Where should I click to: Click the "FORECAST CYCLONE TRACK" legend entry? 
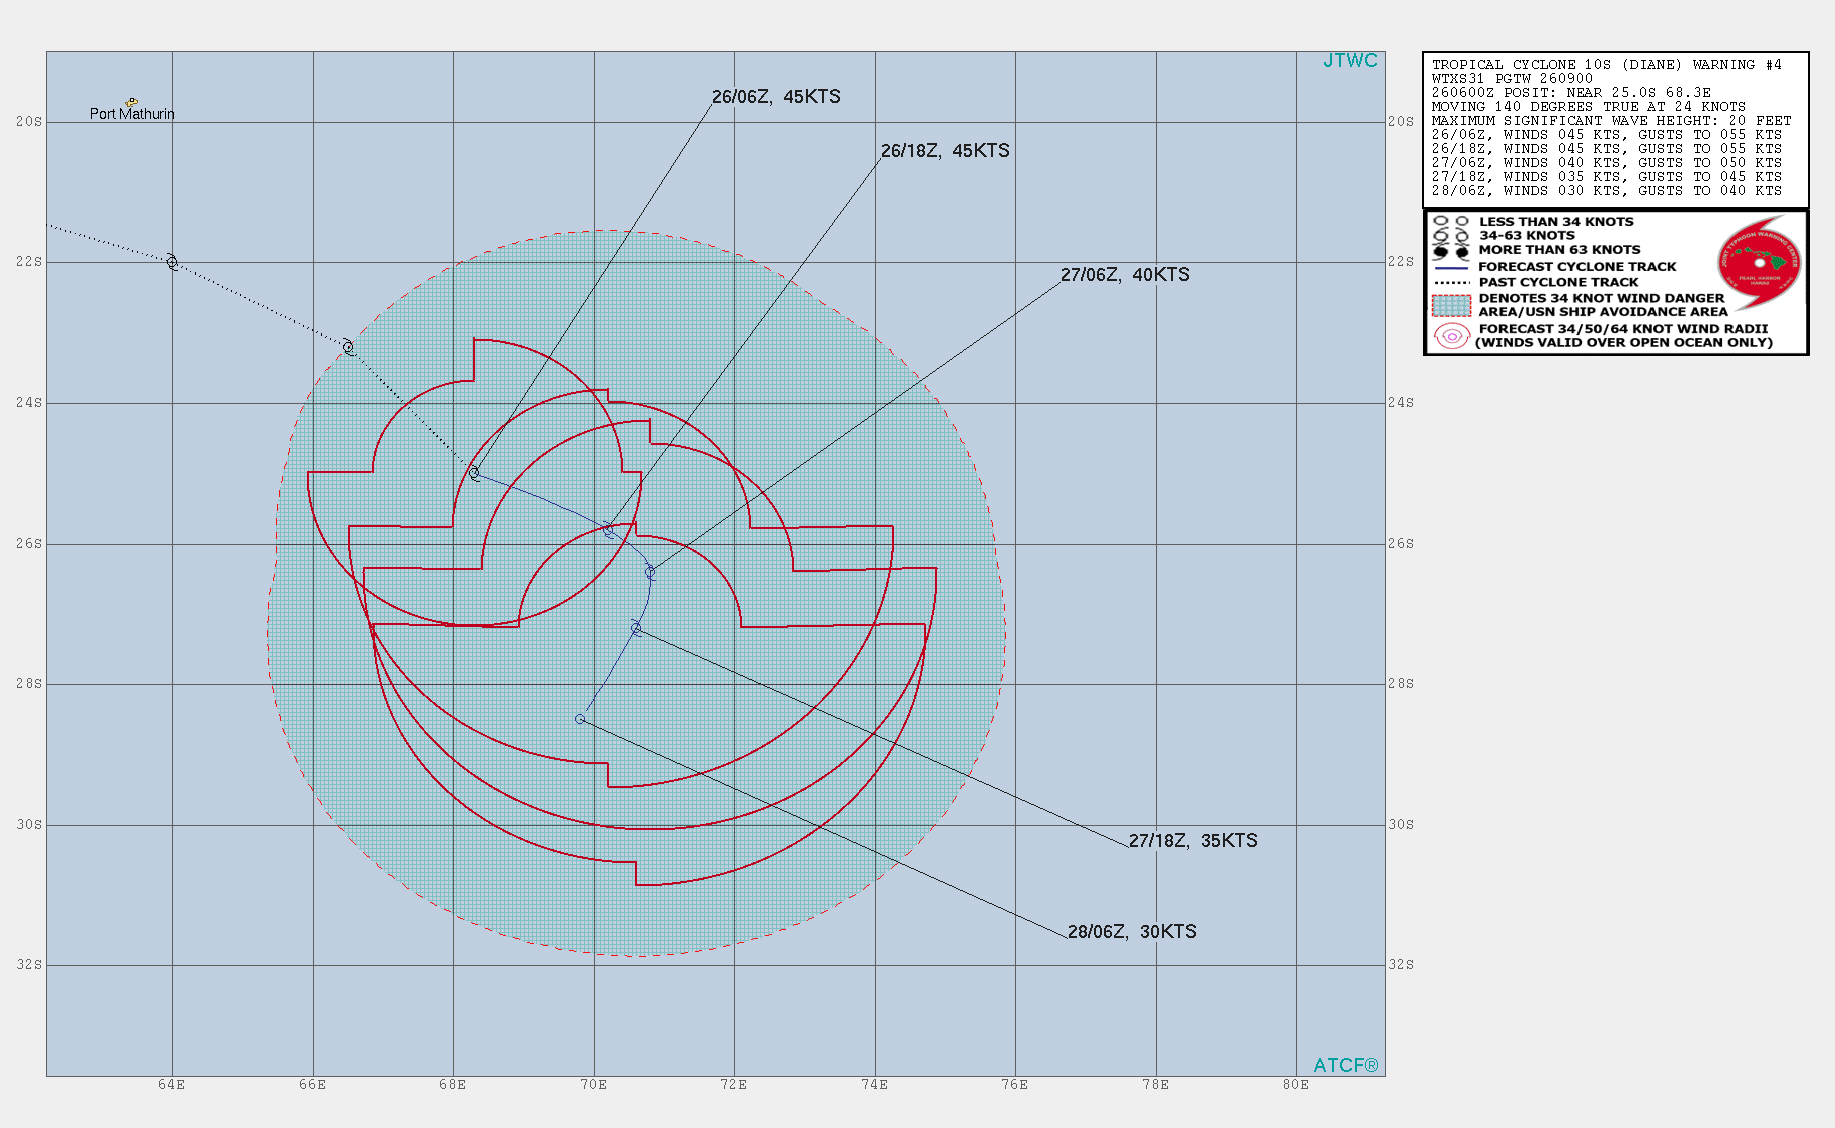click(1577, 267)
